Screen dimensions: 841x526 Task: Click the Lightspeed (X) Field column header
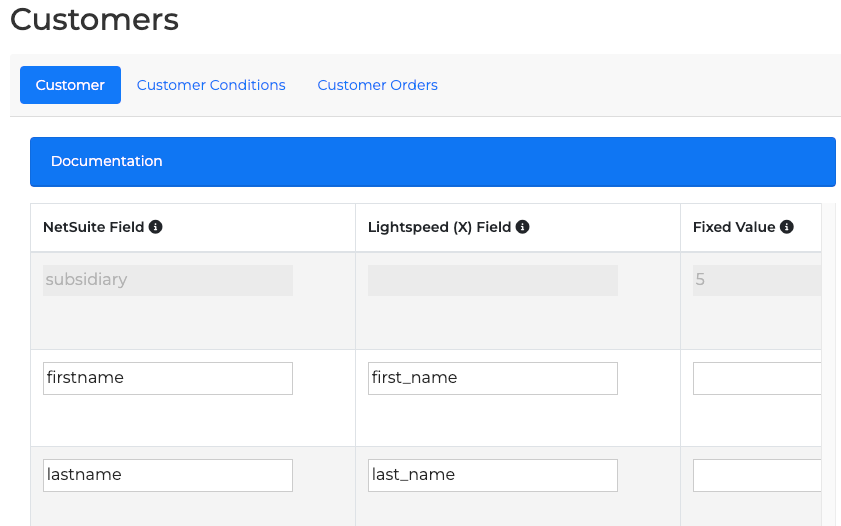point(439,227)
